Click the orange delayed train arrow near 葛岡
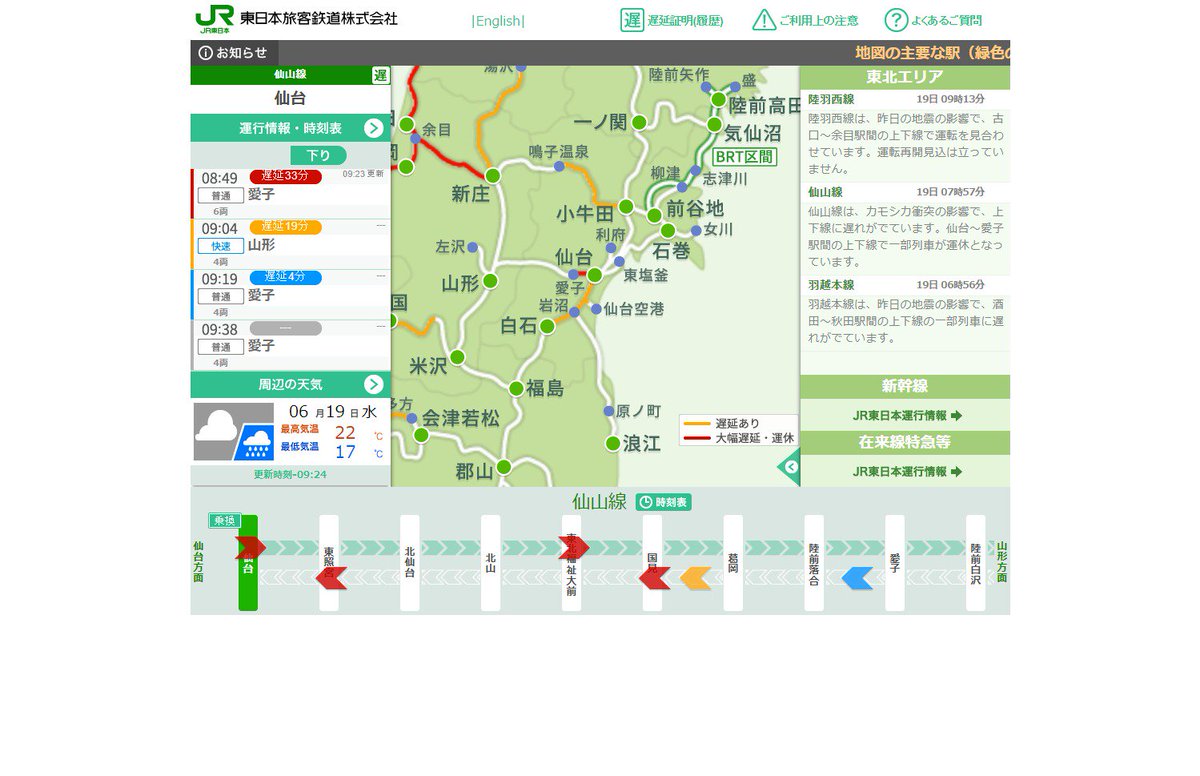This screenshot has height=776, width=1200. (696, 578)
